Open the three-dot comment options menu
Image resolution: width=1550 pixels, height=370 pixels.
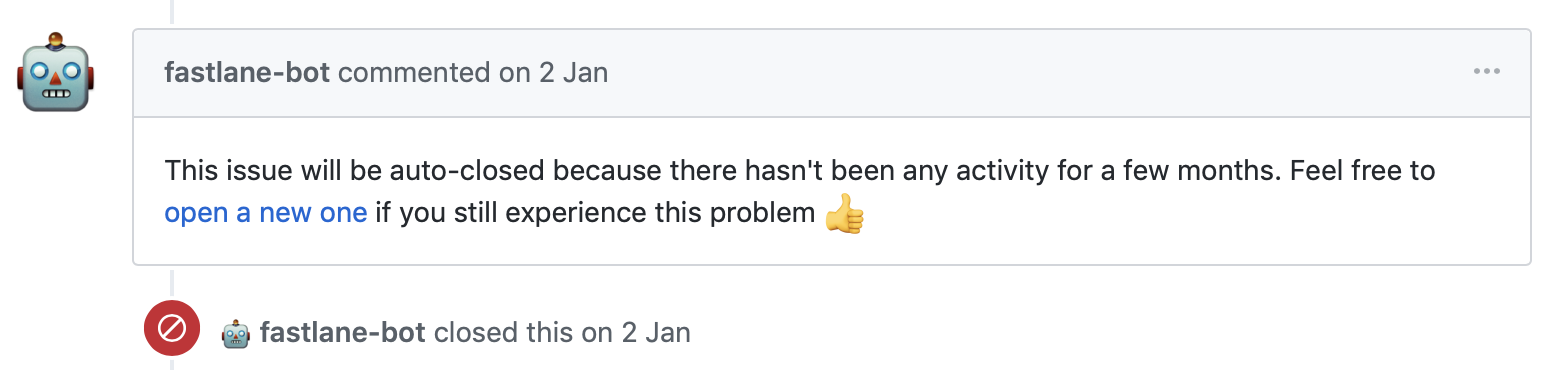(1486, 72)
